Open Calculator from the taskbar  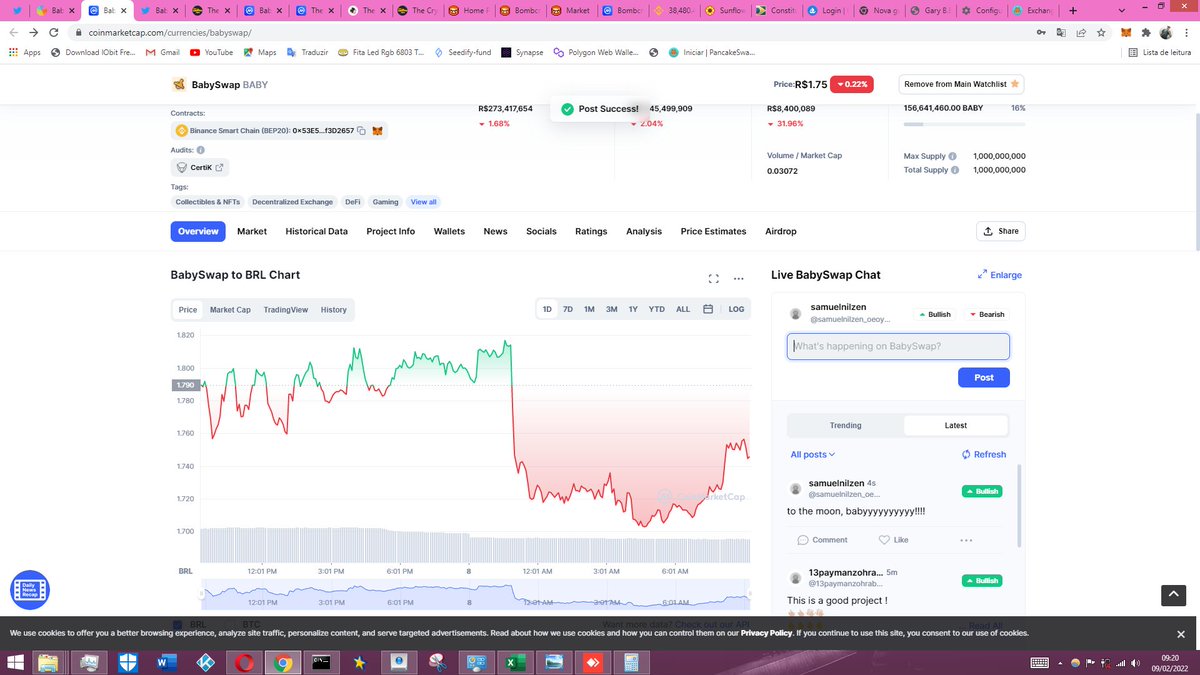tap(631, 662)
